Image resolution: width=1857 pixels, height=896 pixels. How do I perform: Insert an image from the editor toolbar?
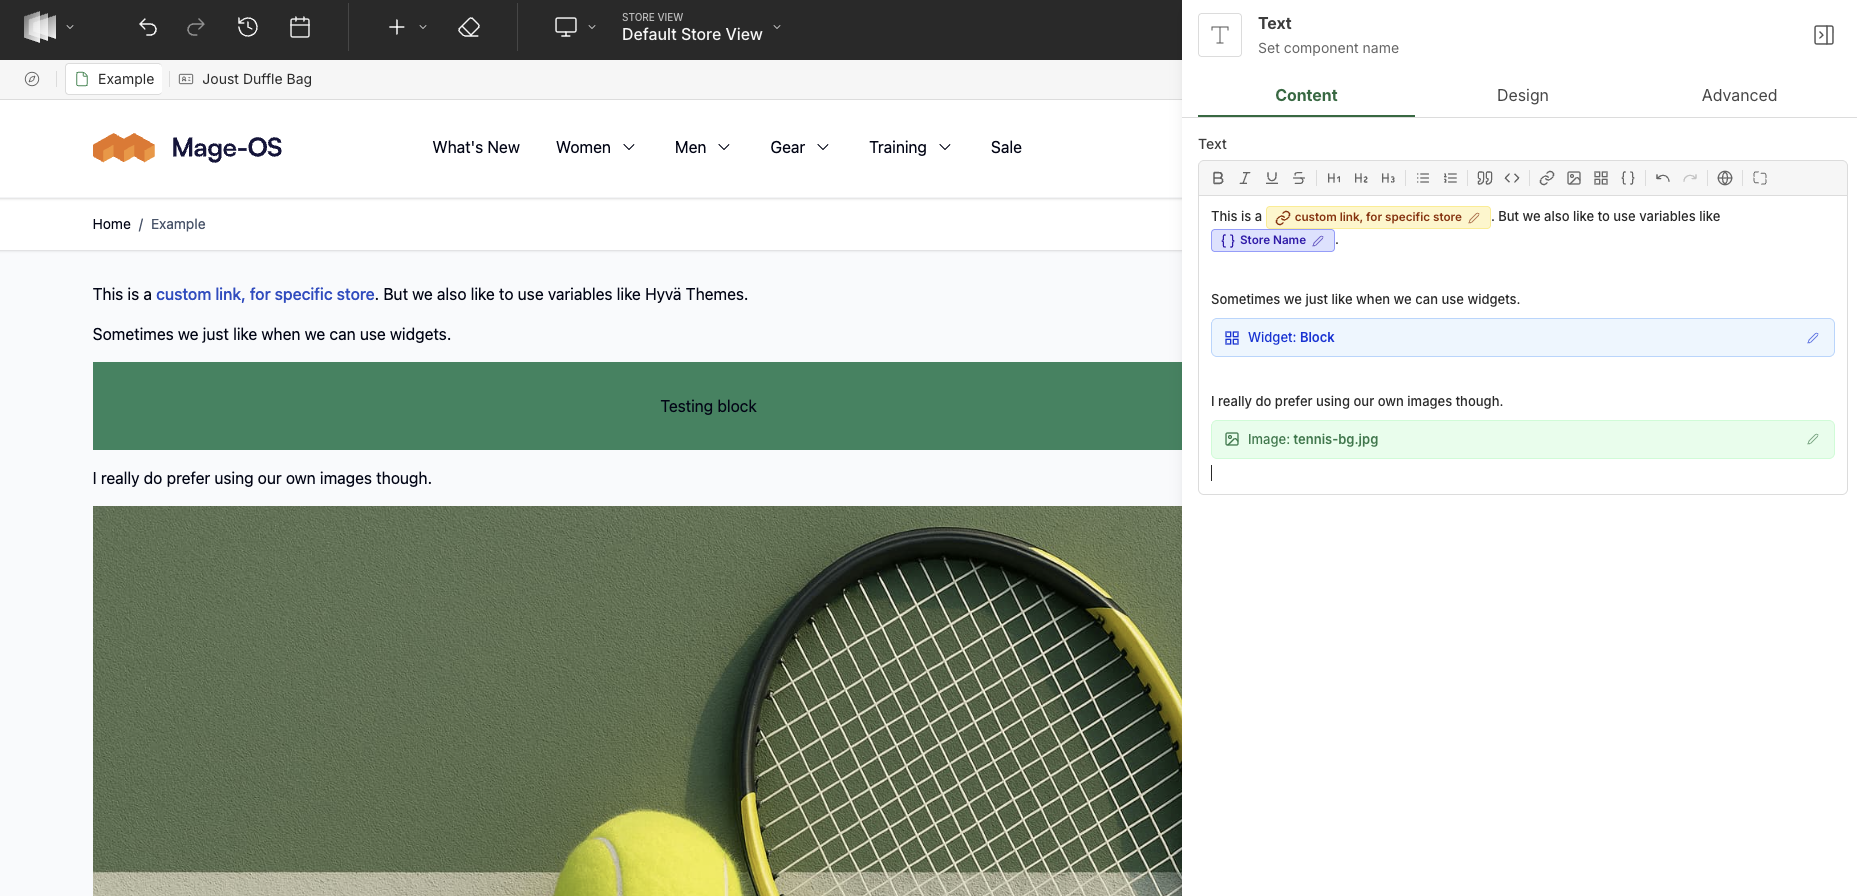1574,178
